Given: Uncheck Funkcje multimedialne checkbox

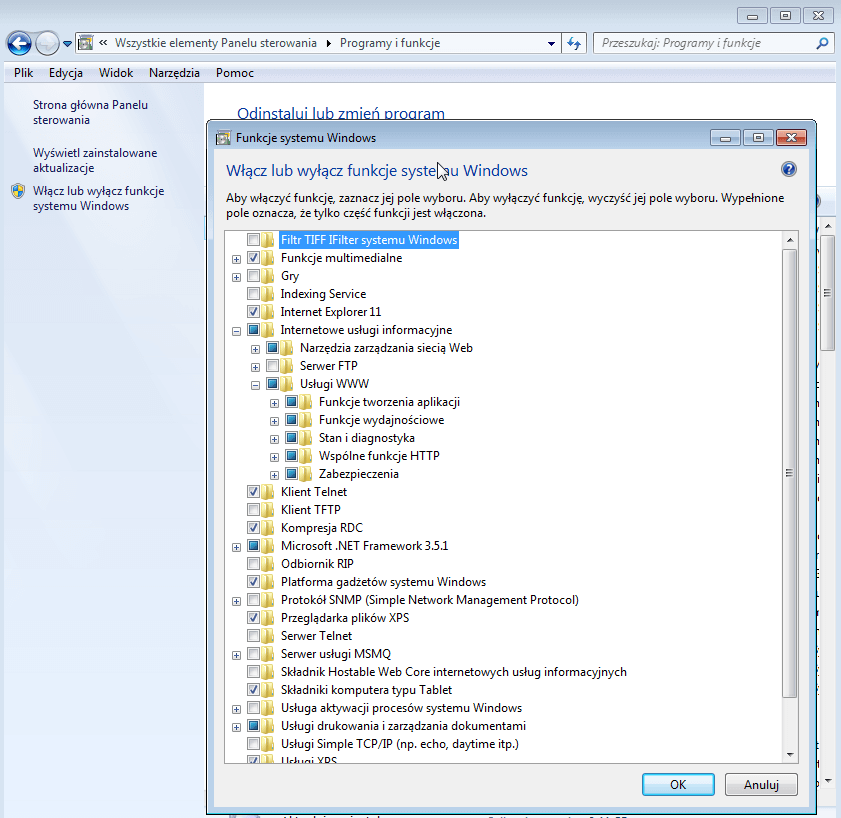Looking at the screenshot, I should [x=253, y=258].
